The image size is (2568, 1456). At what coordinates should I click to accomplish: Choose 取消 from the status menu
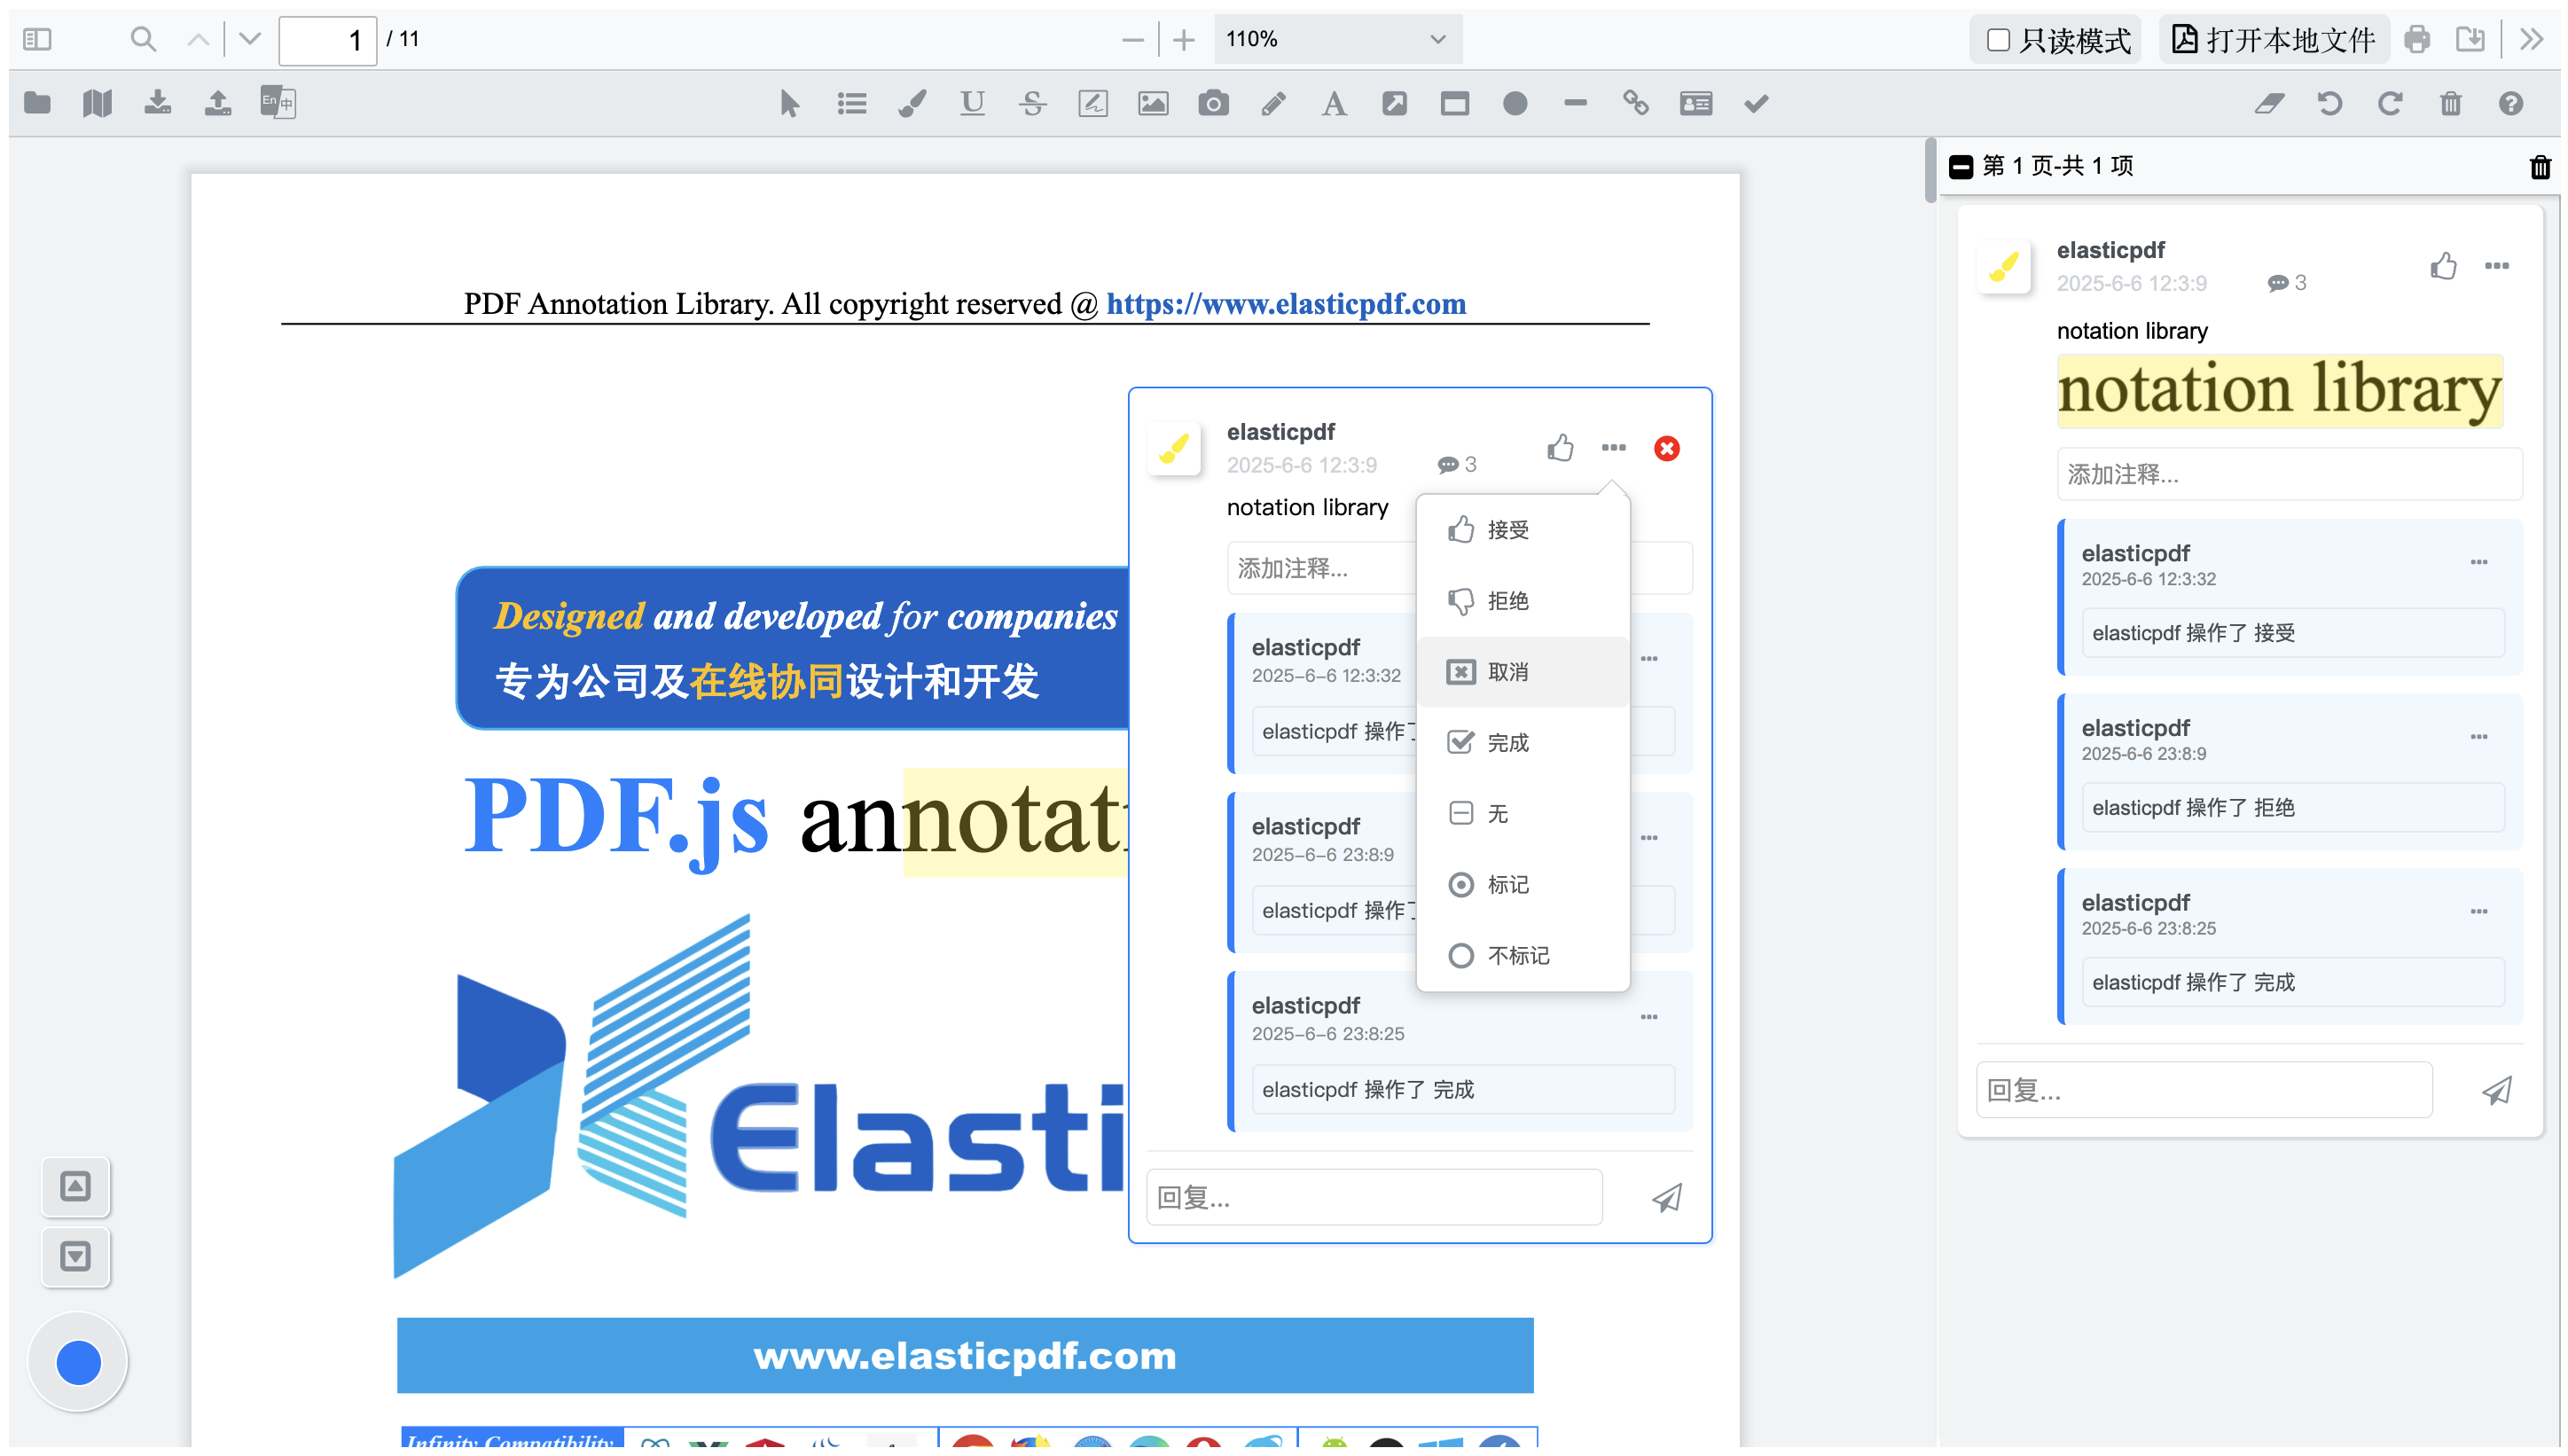click(1506, 672)
